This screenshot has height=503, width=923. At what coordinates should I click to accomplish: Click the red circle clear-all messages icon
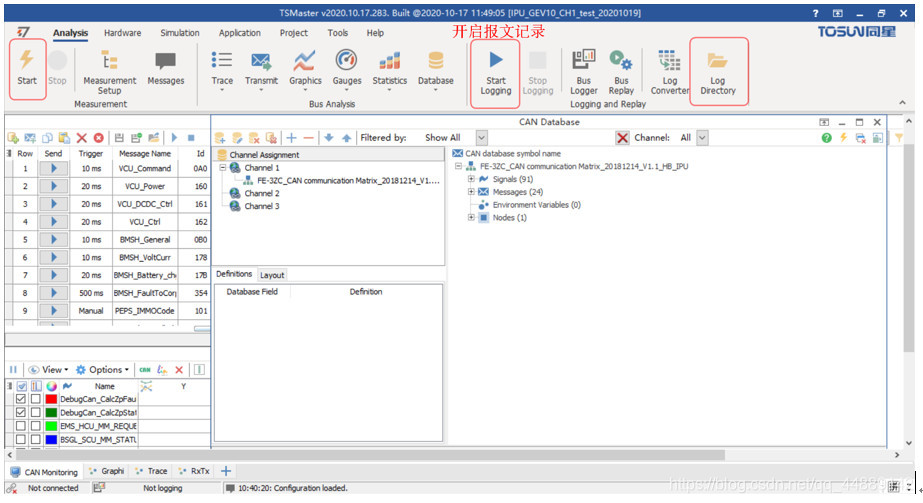tap(98, 138)
